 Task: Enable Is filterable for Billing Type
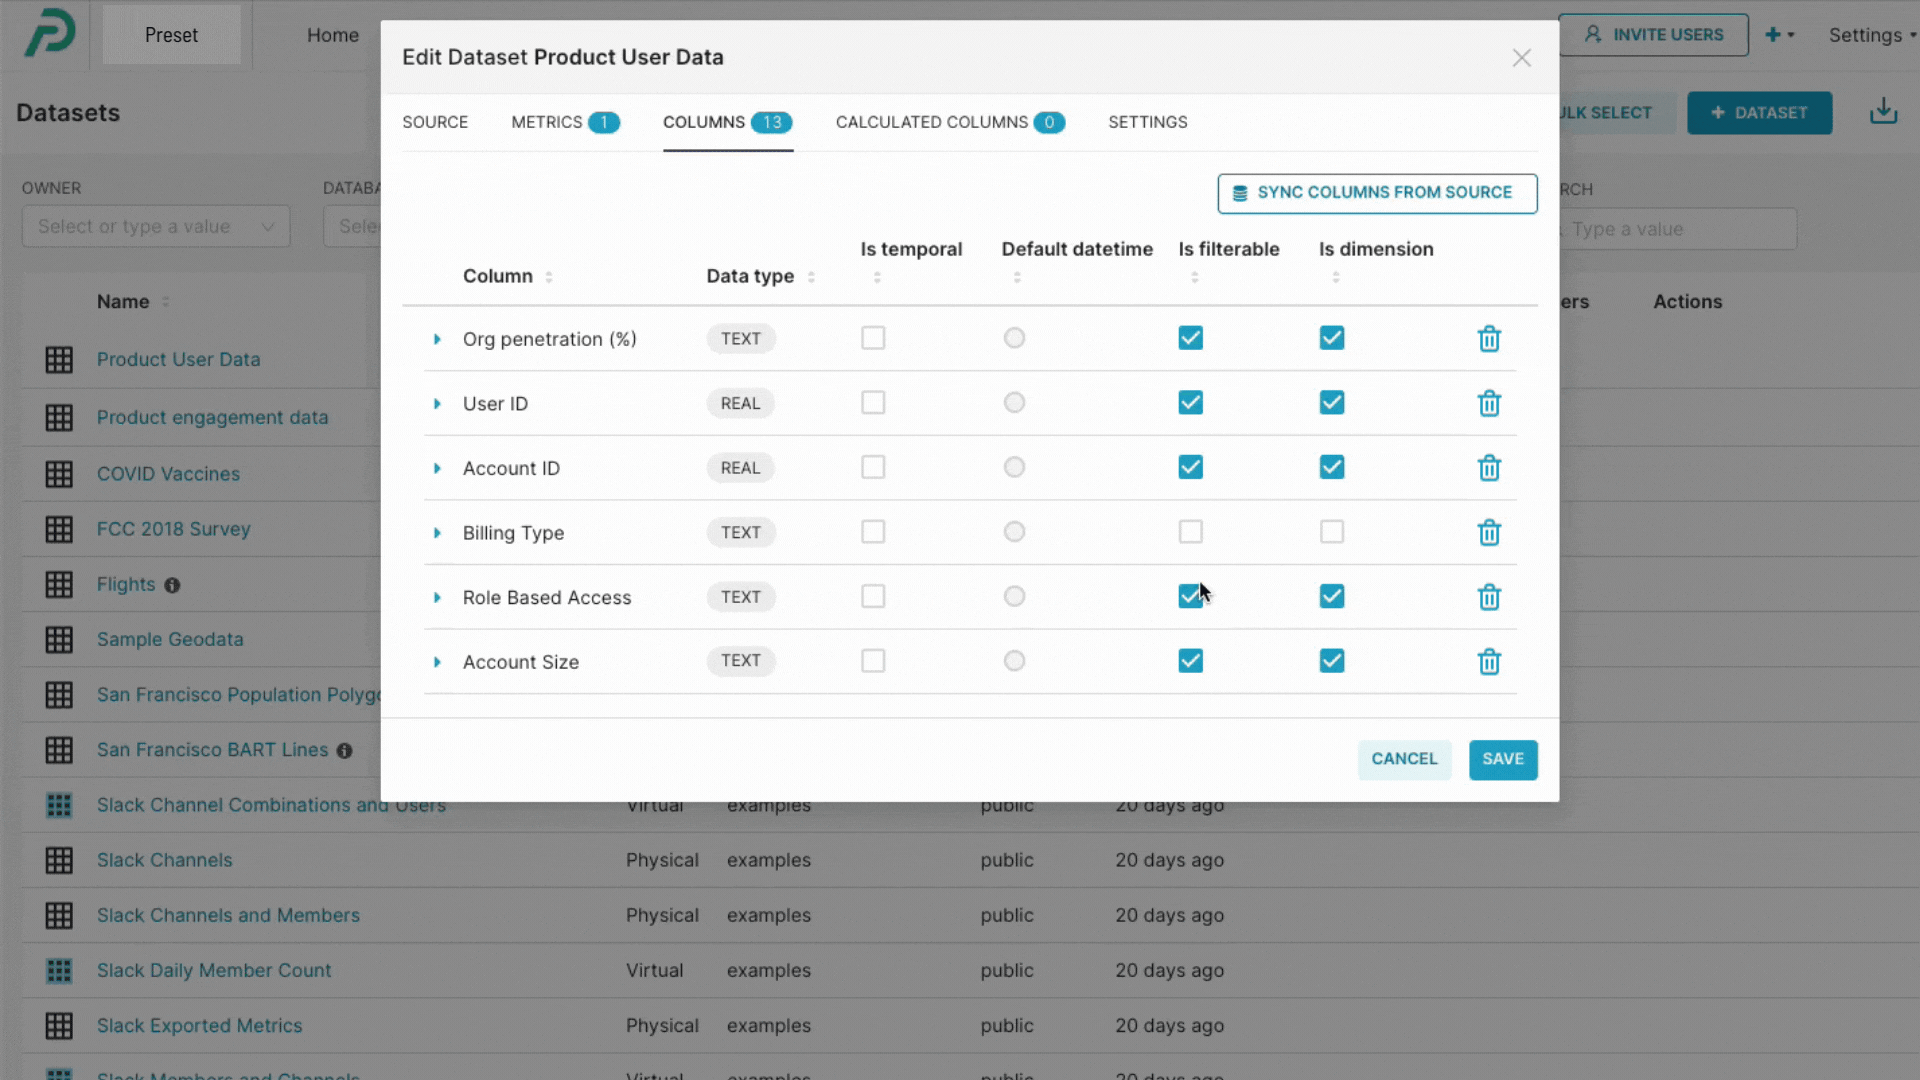[1190, 532]
